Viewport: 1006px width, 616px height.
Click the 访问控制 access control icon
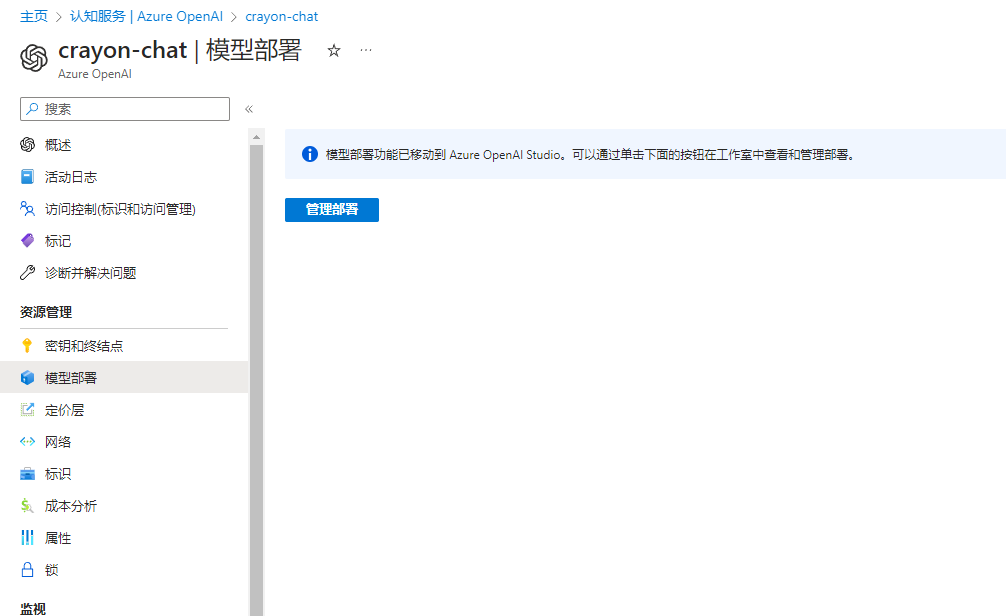coord(28,209)
